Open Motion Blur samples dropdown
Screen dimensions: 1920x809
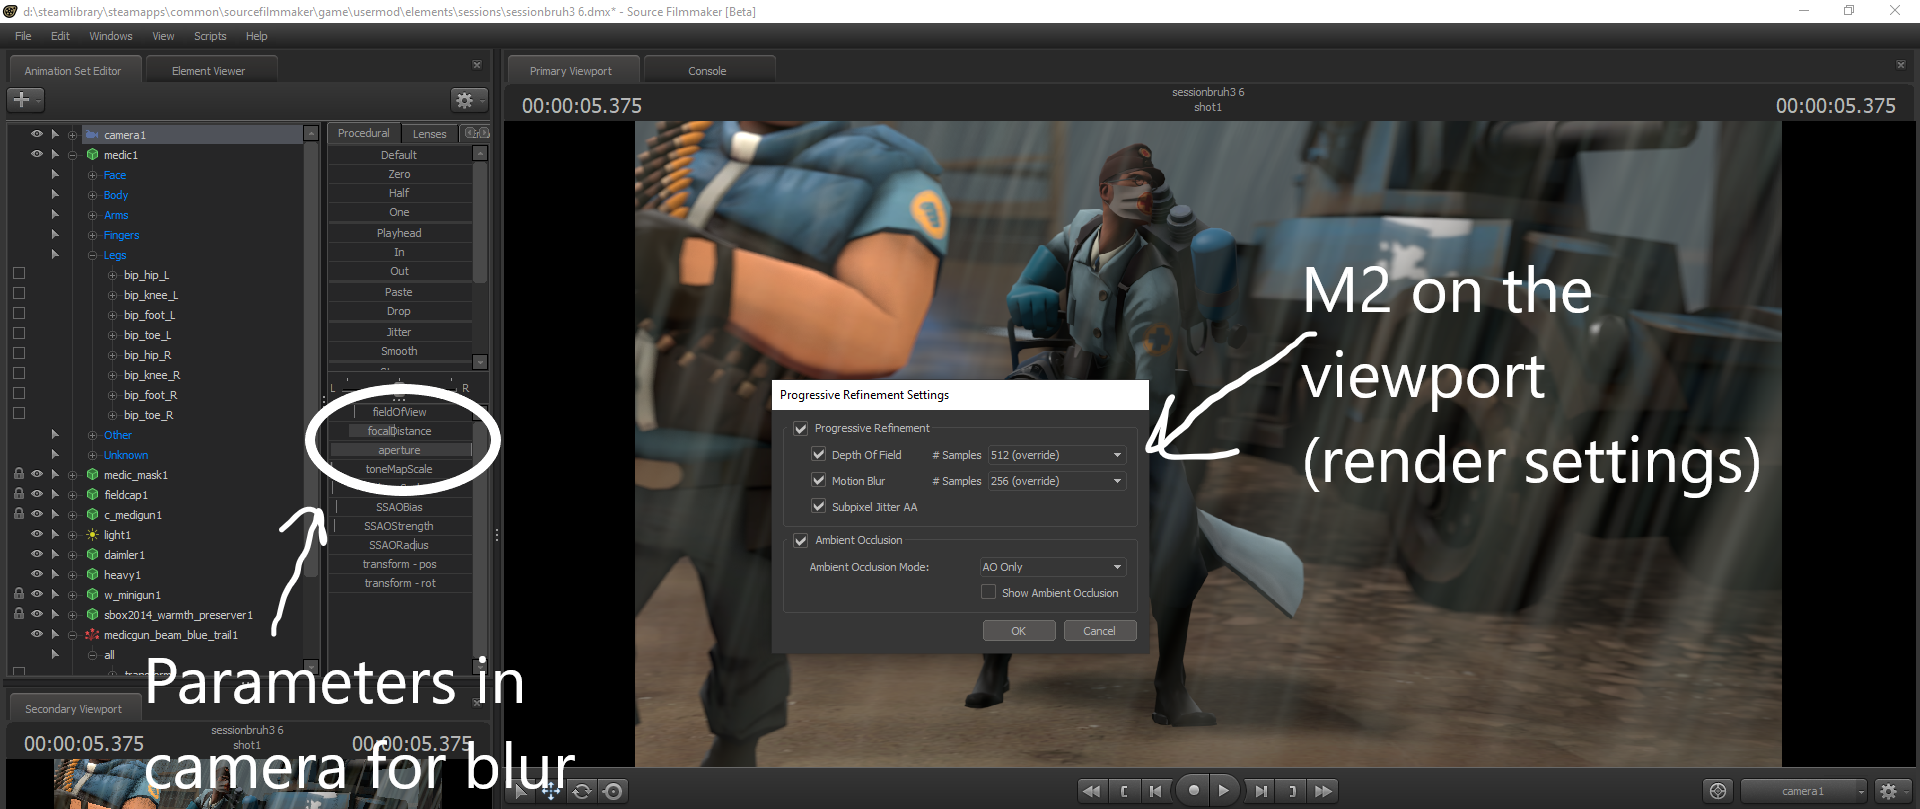point(1056,481)
